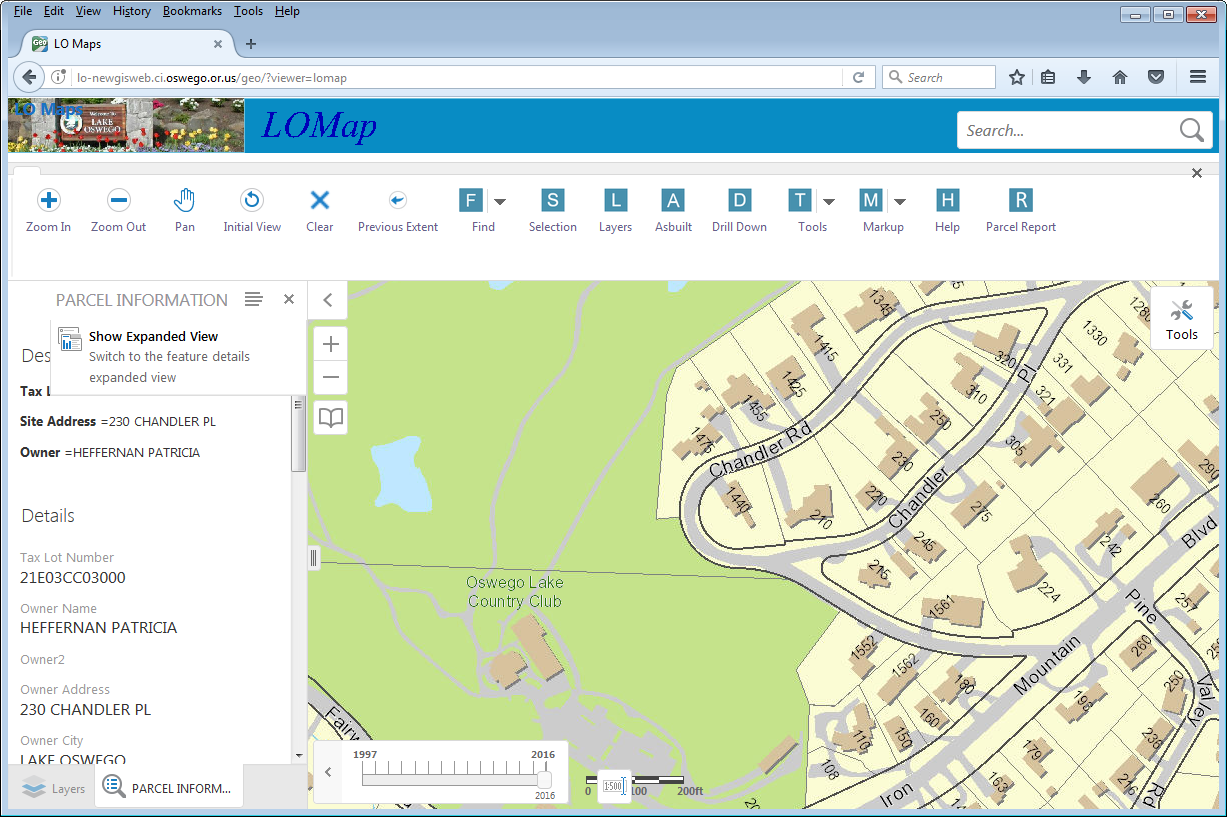
Task: Collapse the side panel with chevron
Action: (x=327, y=299)
